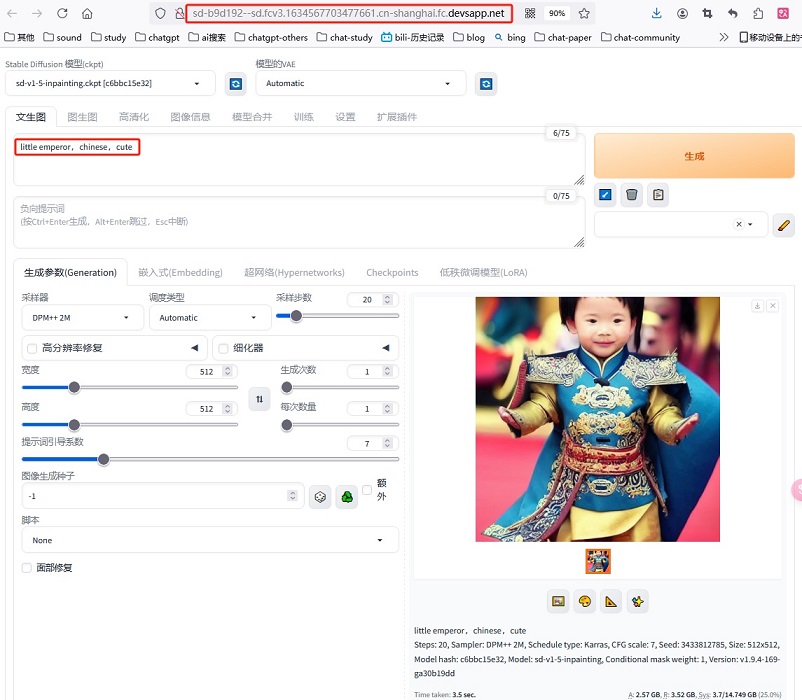Download the generated image preview

coord(758,306)
